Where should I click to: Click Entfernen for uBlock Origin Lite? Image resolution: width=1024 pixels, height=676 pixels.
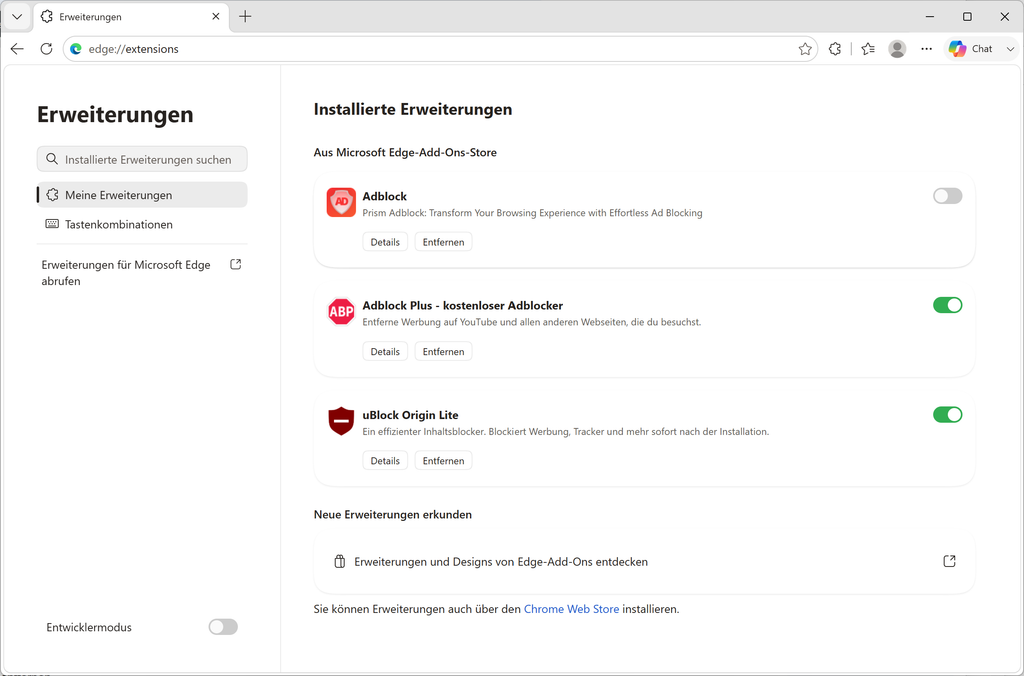coord(443,460)
